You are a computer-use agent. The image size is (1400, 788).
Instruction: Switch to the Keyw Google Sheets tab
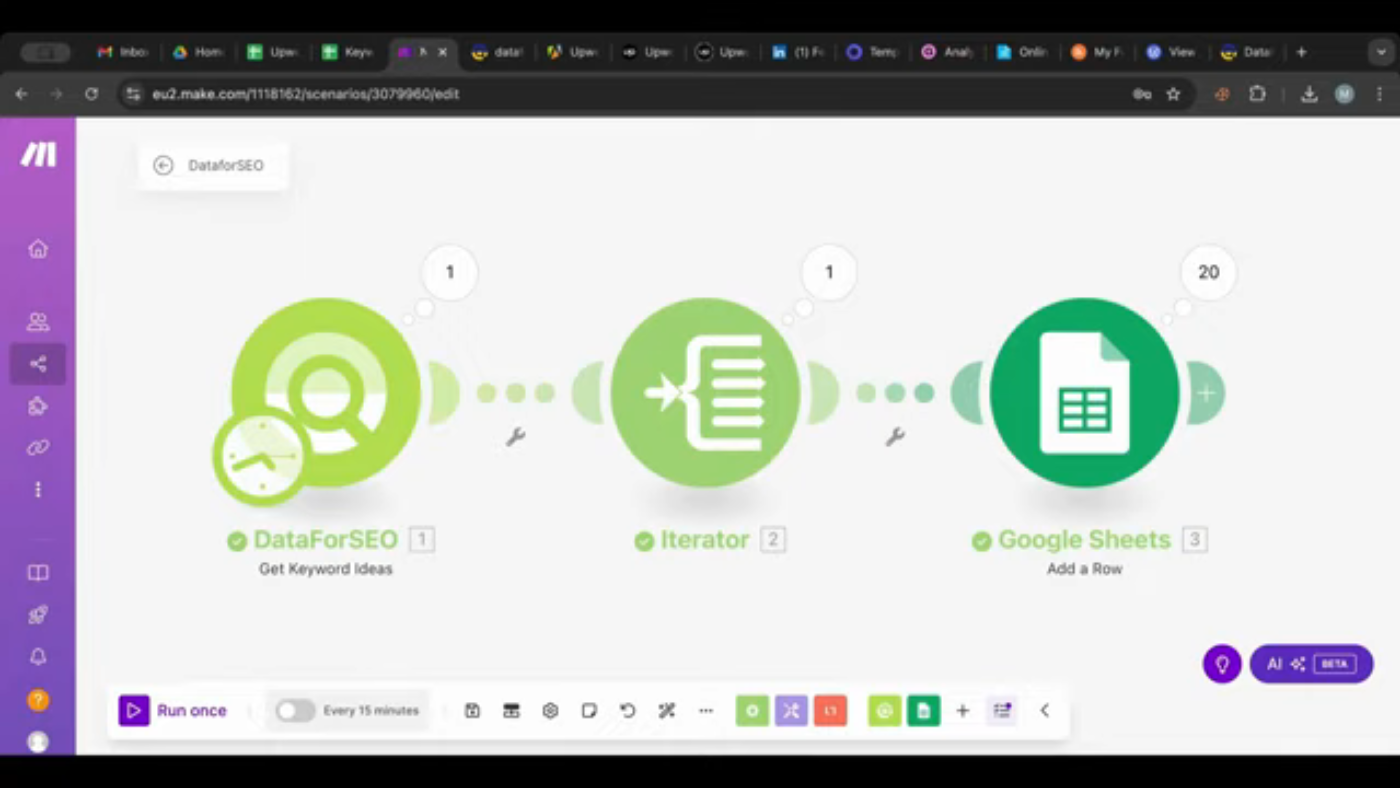(349, 52)
